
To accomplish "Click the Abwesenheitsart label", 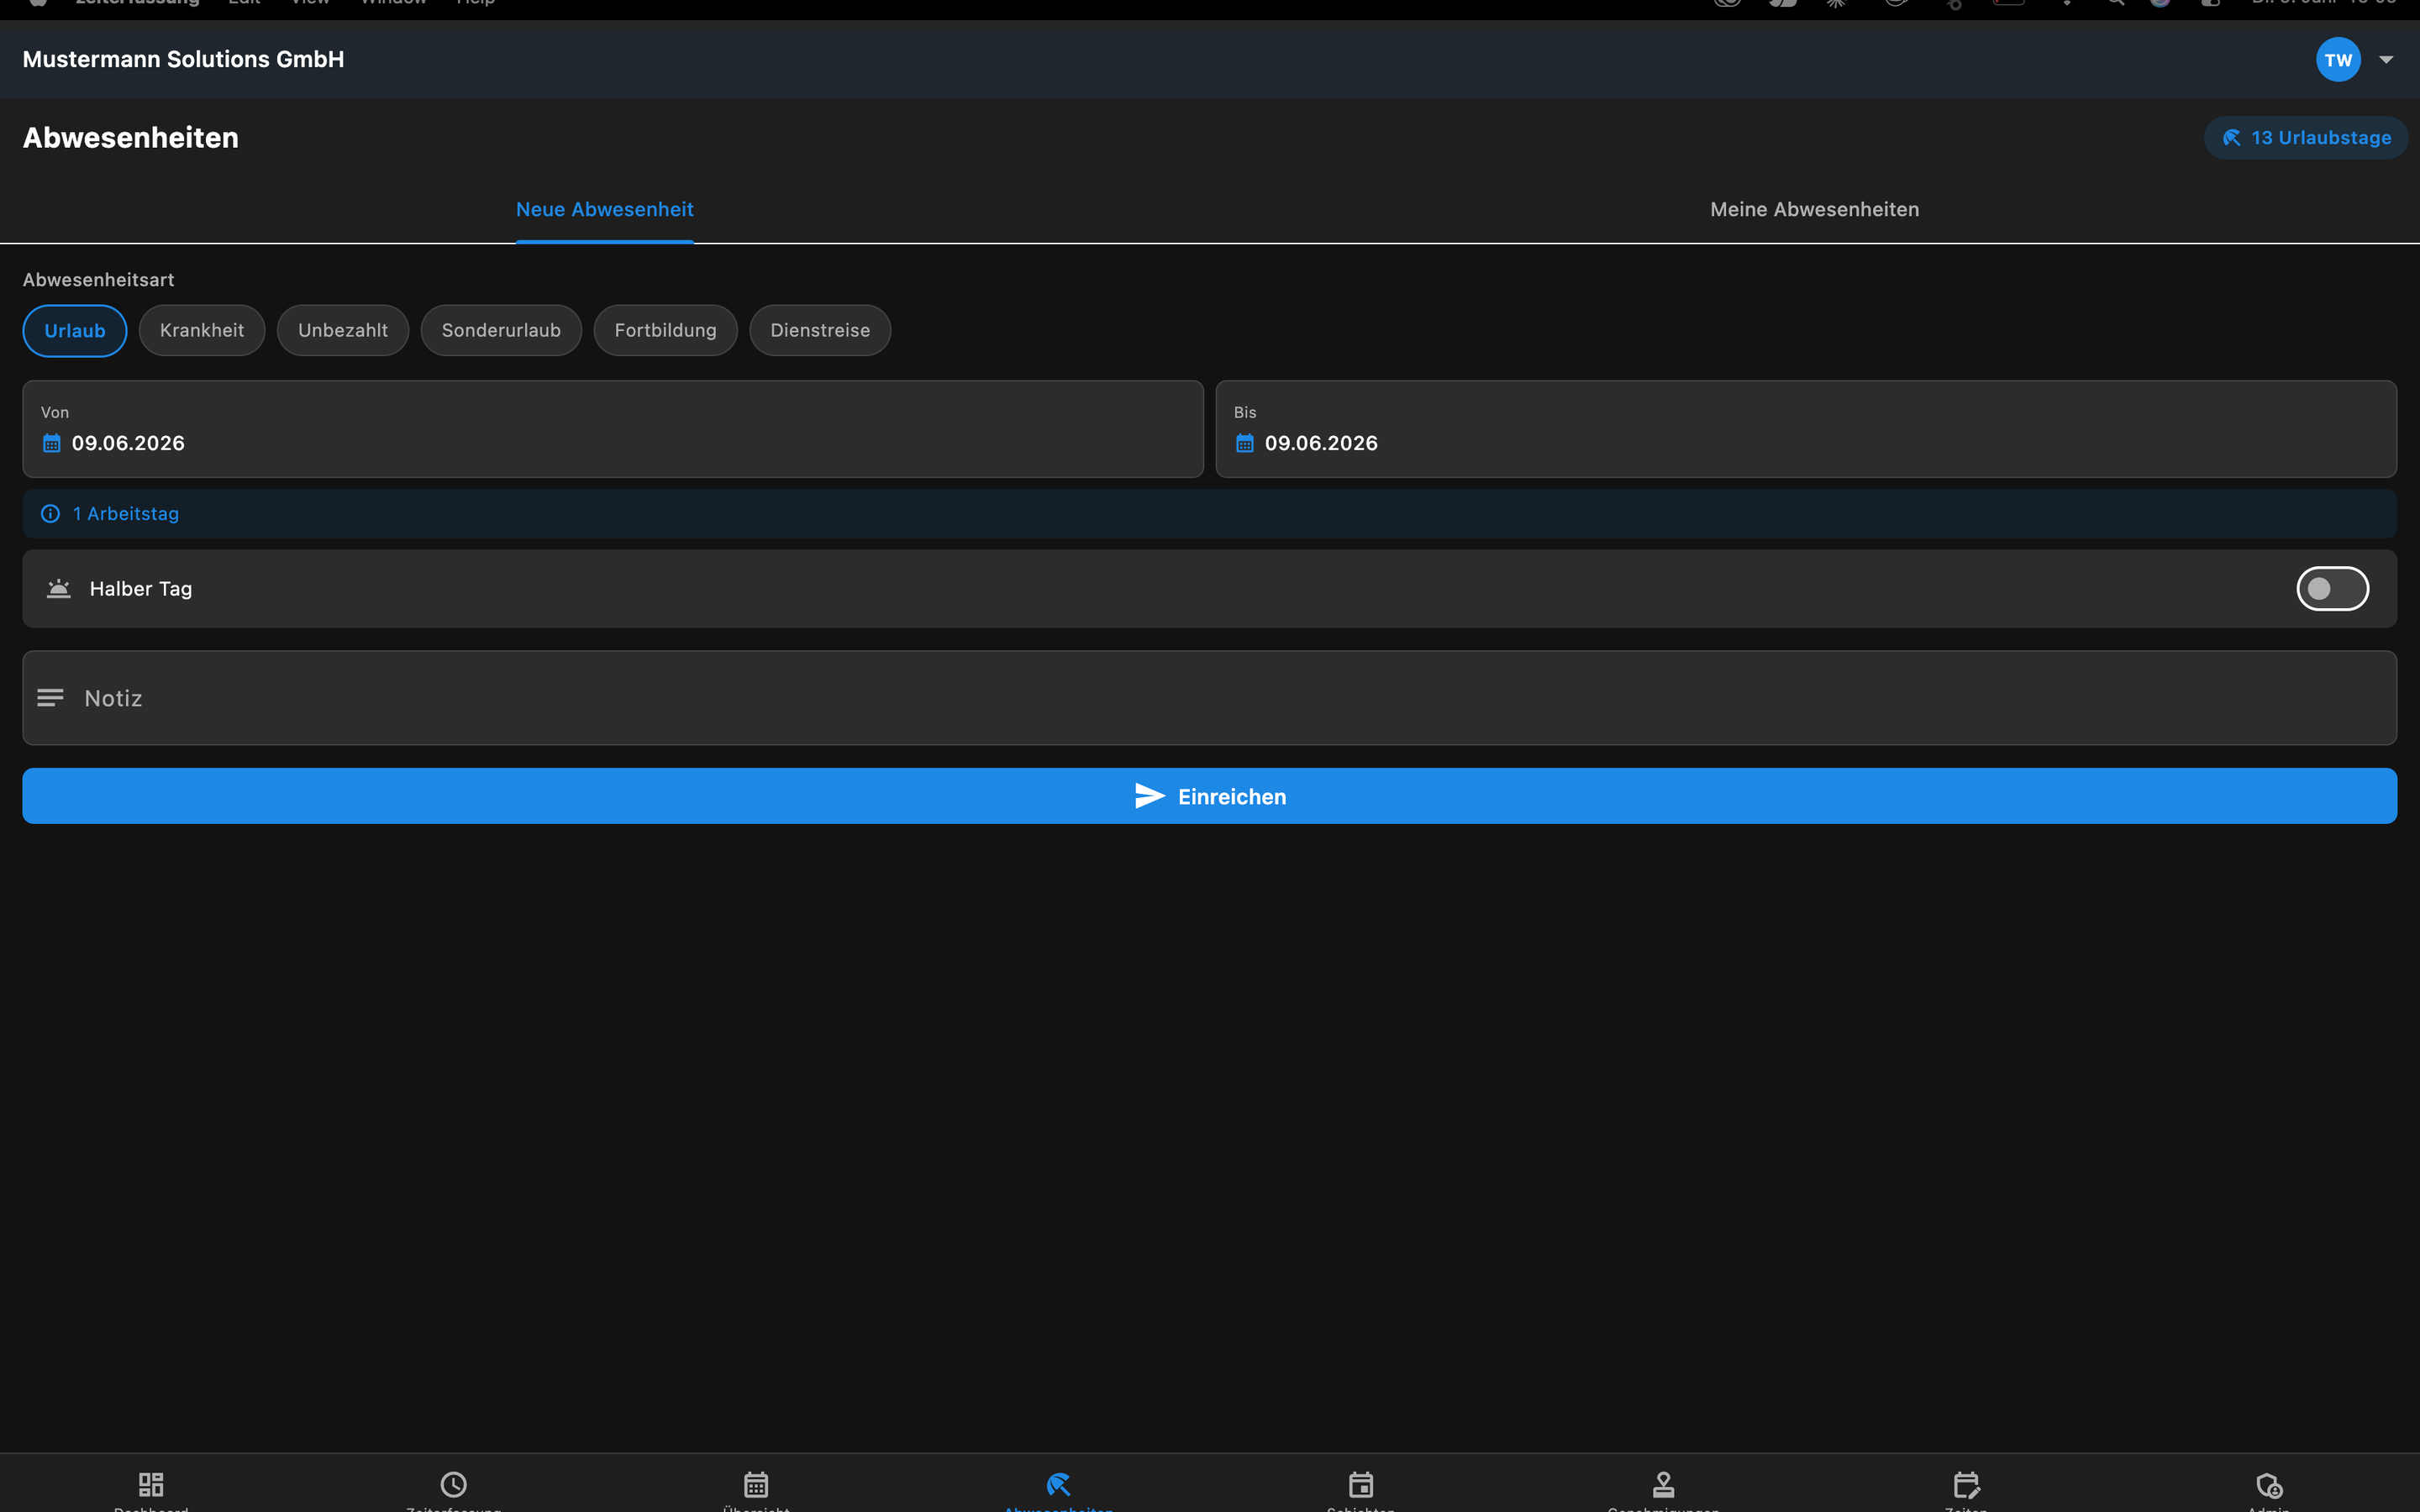I will 98,280.
